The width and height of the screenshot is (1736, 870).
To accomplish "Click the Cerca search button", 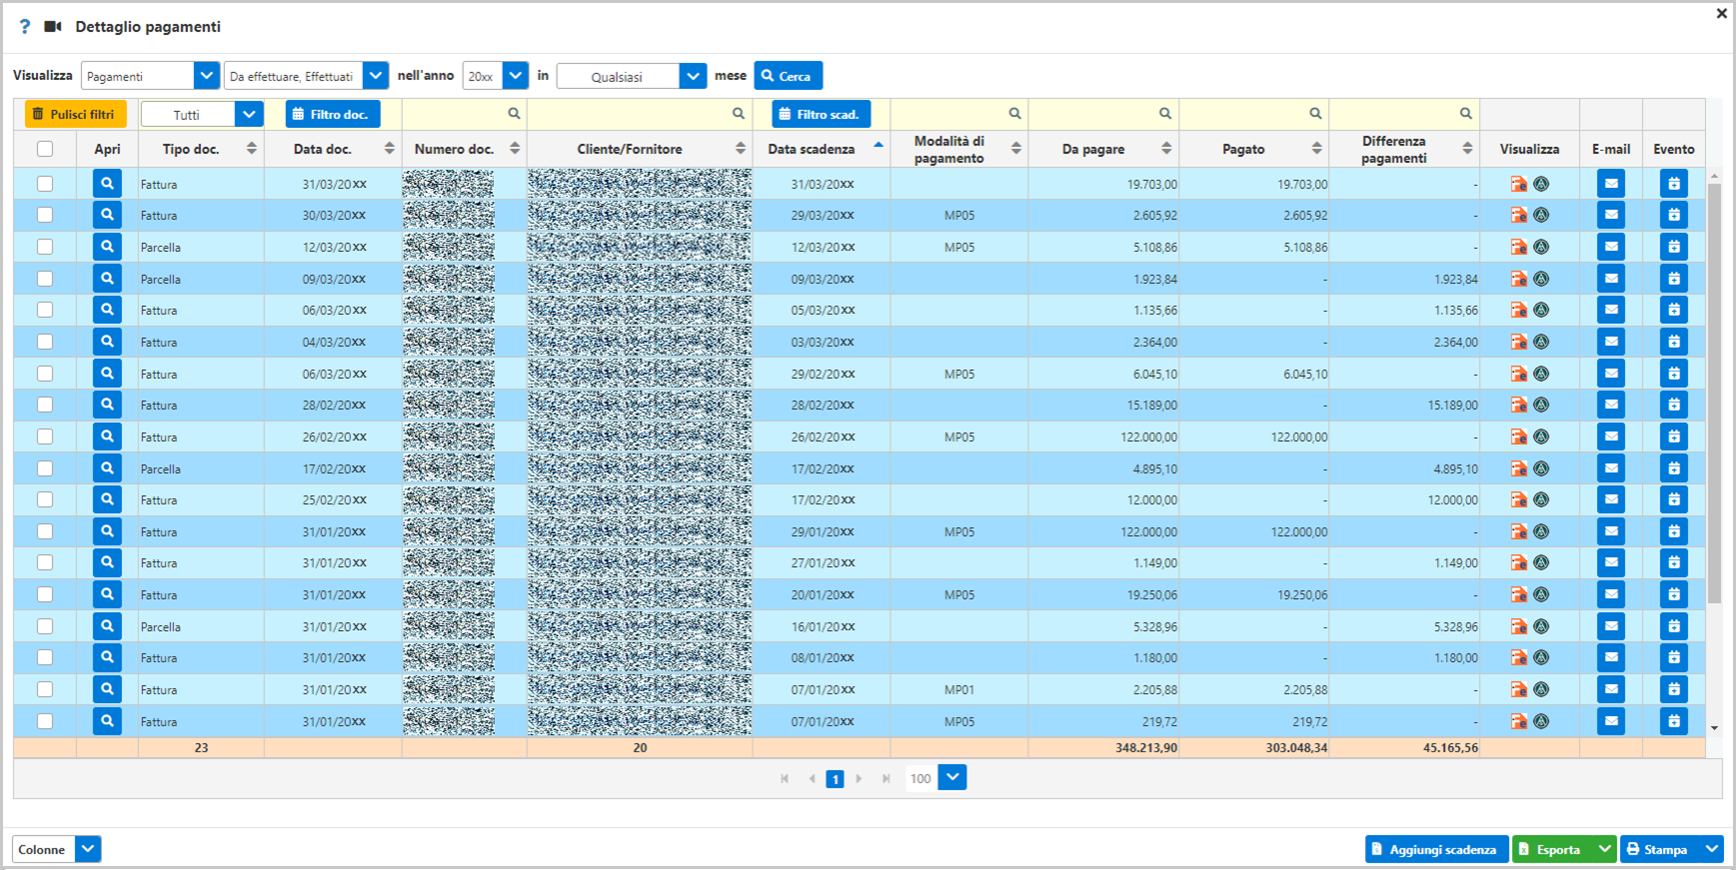I will pyautogui.click(x=788, y=76).
